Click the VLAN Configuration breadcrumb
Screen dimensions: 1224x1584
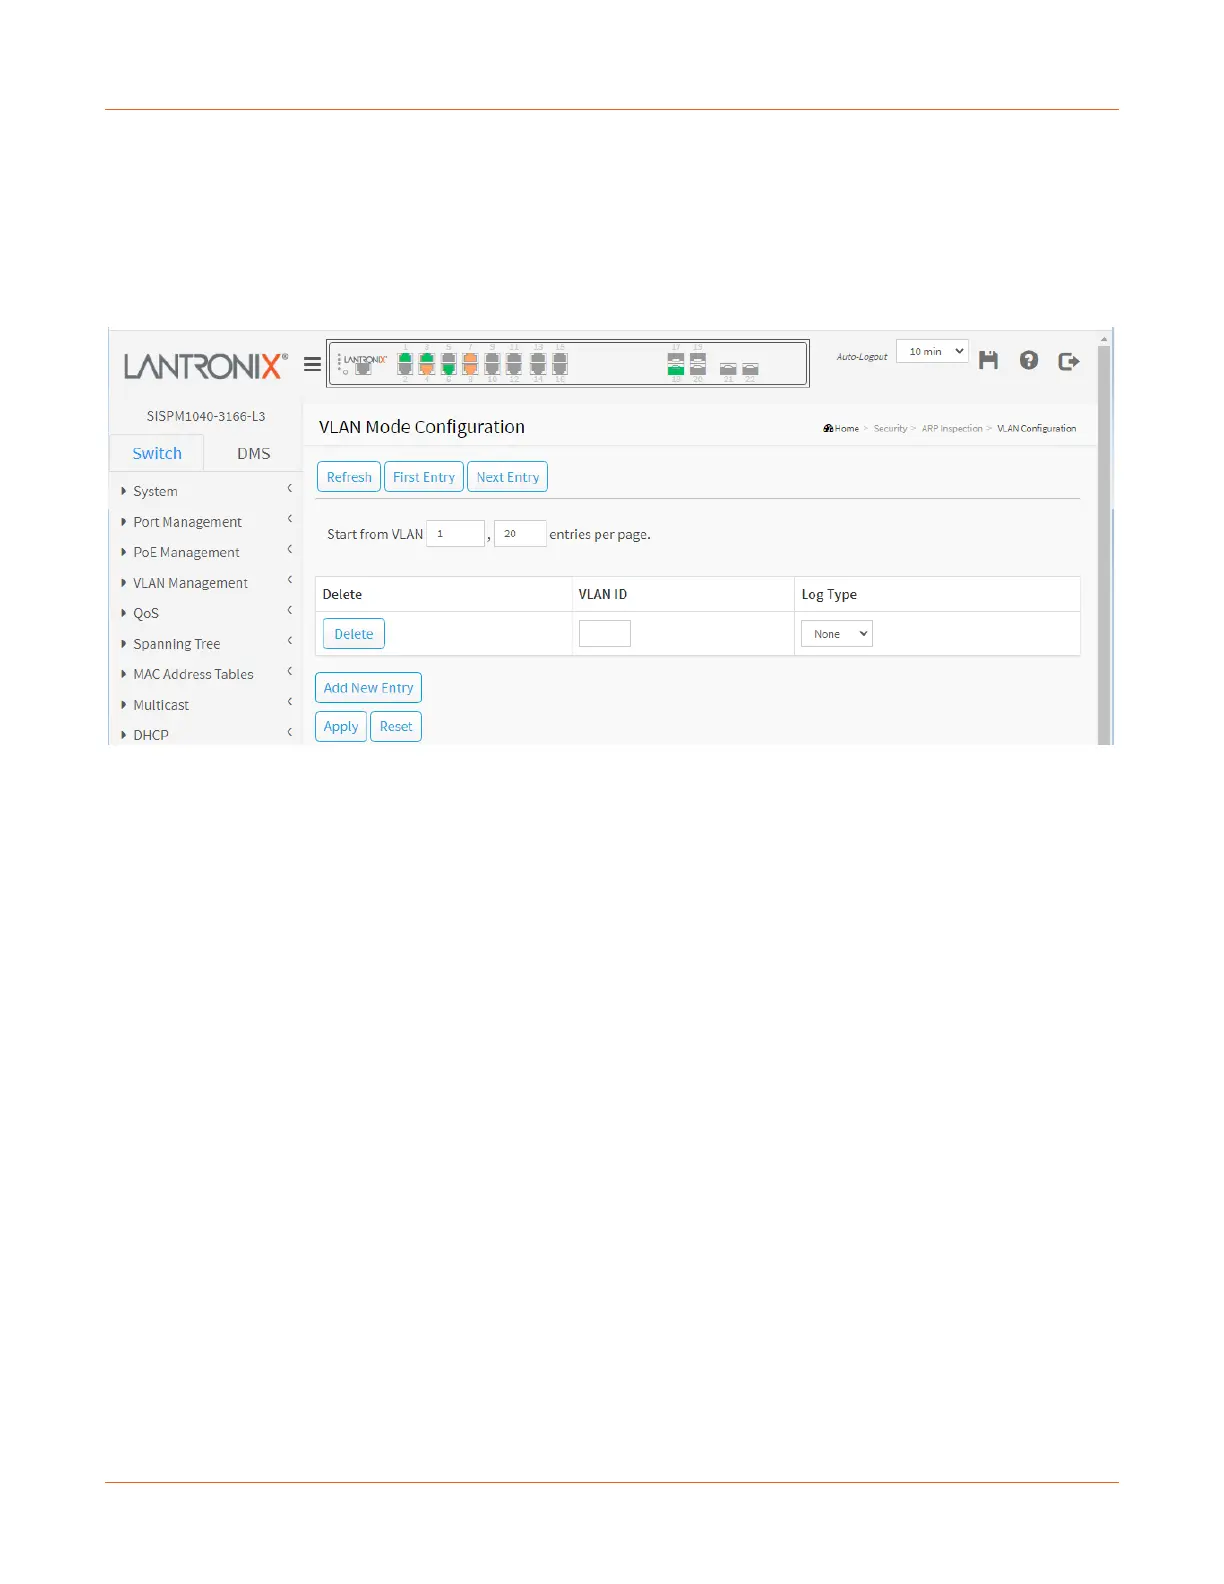click(x=1037, y=428)
